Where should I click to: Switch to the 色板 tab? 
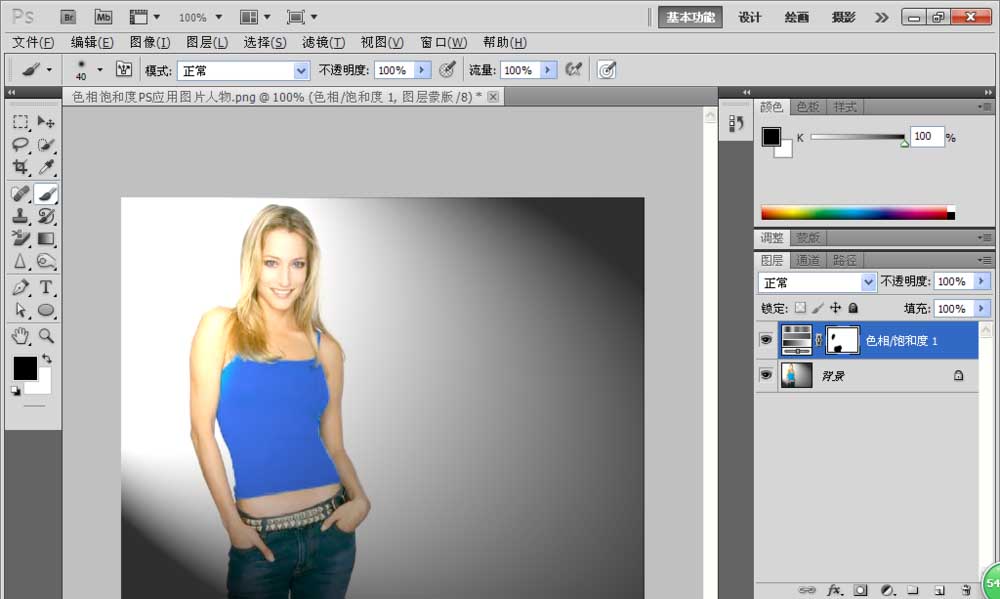[808, 107]
